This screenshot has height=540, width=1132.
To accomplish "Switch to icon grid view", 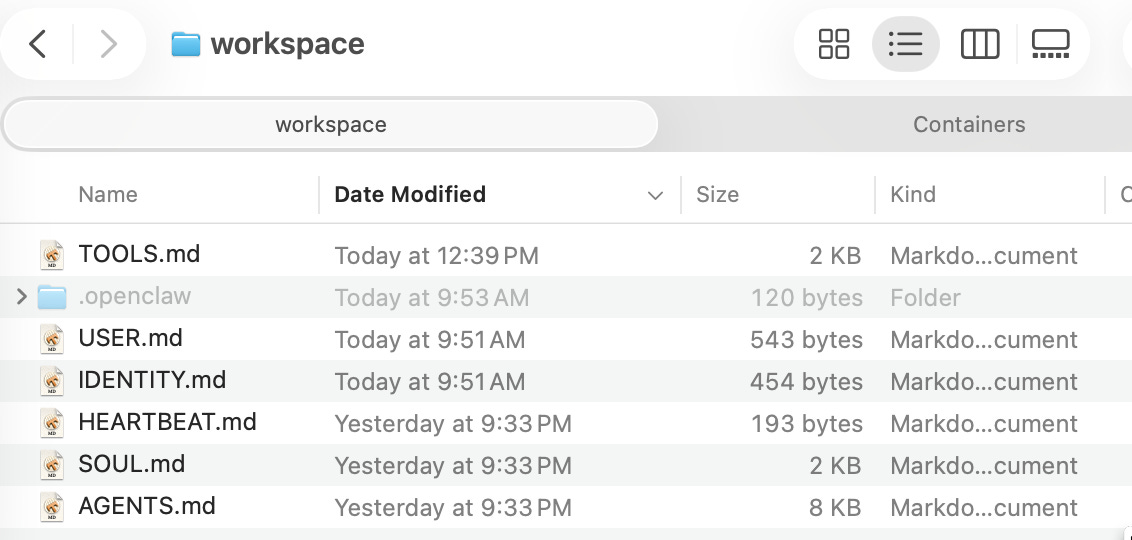I will pos(833,44).
